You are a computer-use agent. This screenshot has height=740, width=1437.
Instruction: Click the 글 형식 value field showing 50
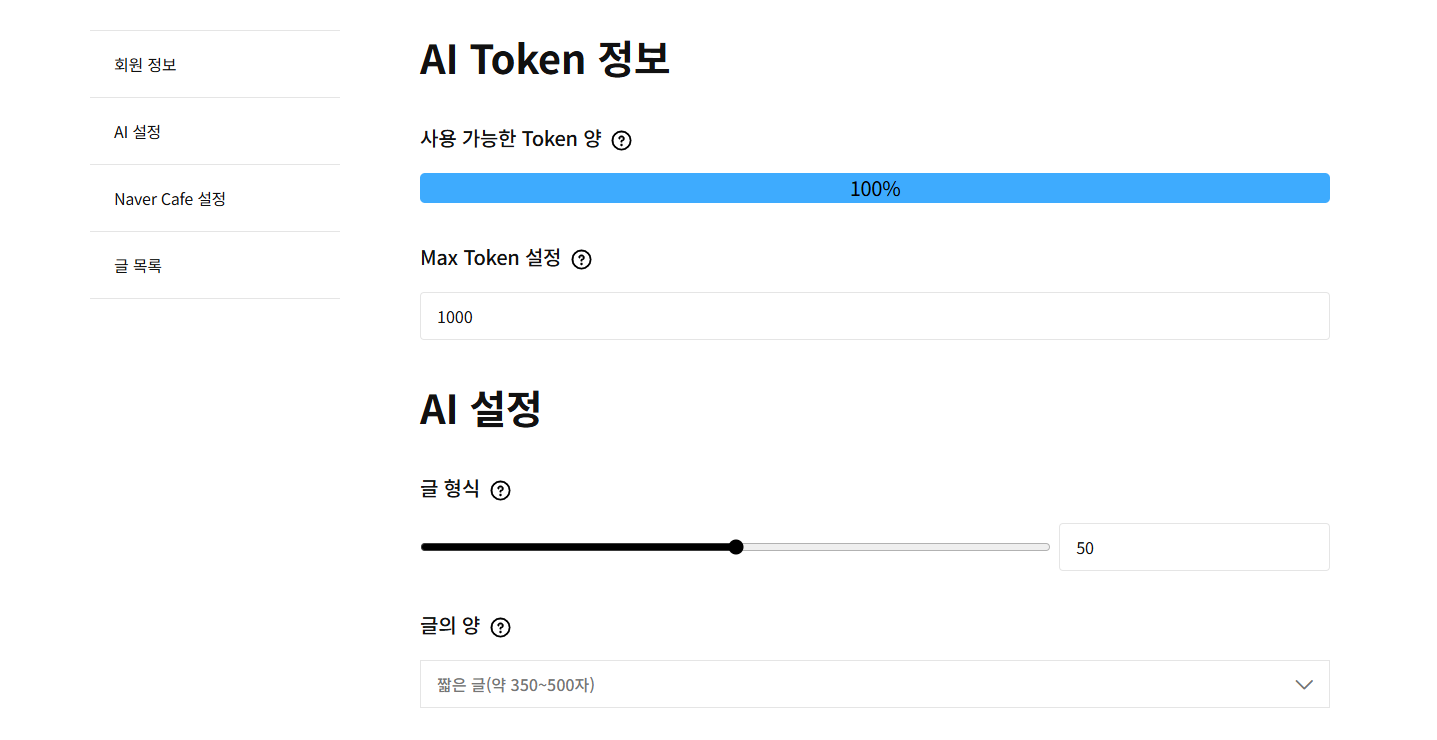pos(1193,548)
